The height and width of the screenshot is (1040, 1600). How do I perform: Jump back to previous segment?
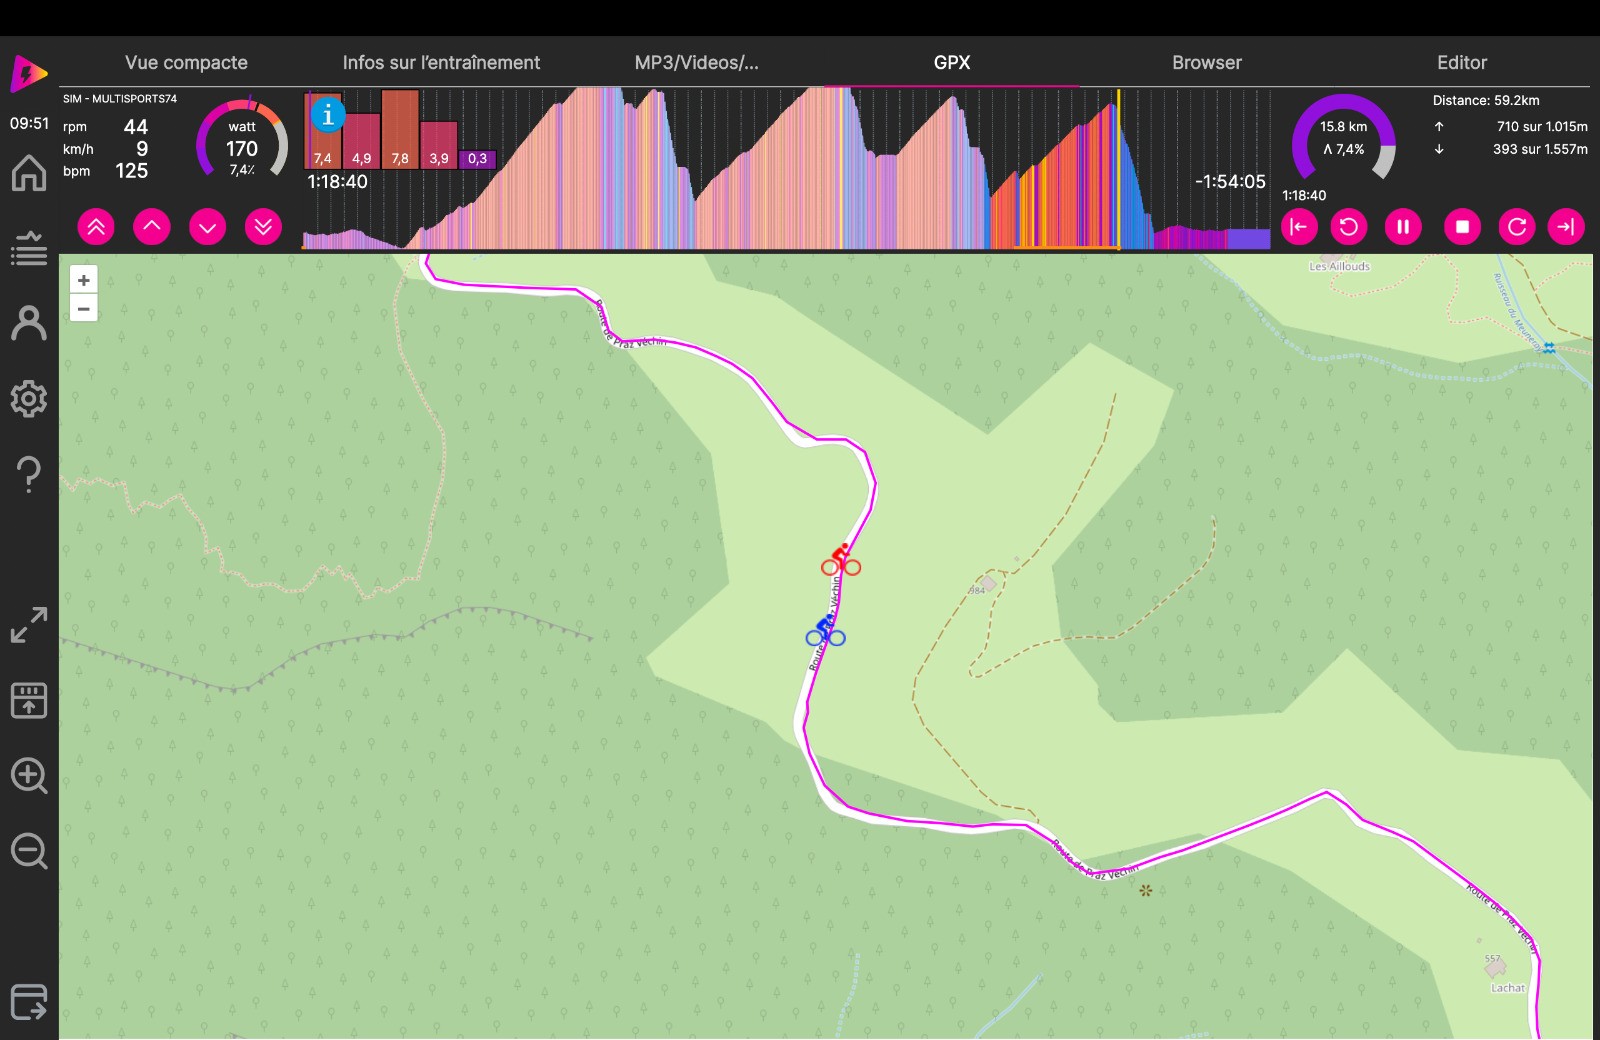[x=1299, y=227]
